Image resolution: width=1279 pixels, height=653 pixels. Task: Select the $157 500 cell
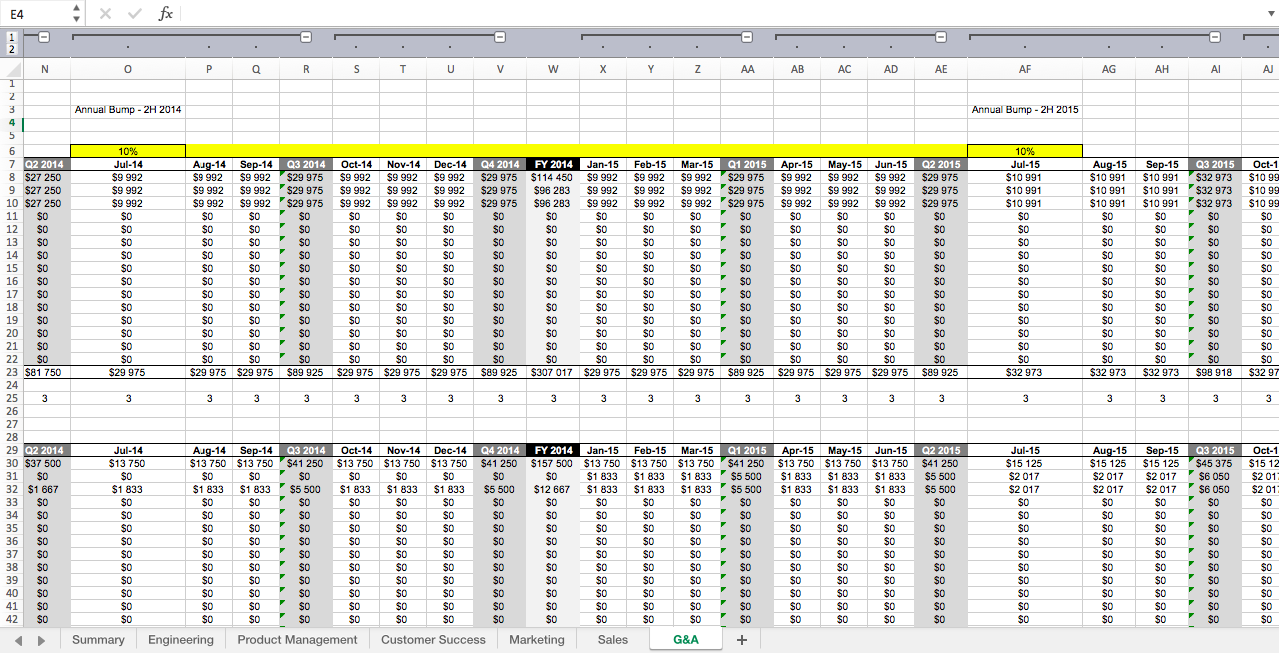point(553,464)
